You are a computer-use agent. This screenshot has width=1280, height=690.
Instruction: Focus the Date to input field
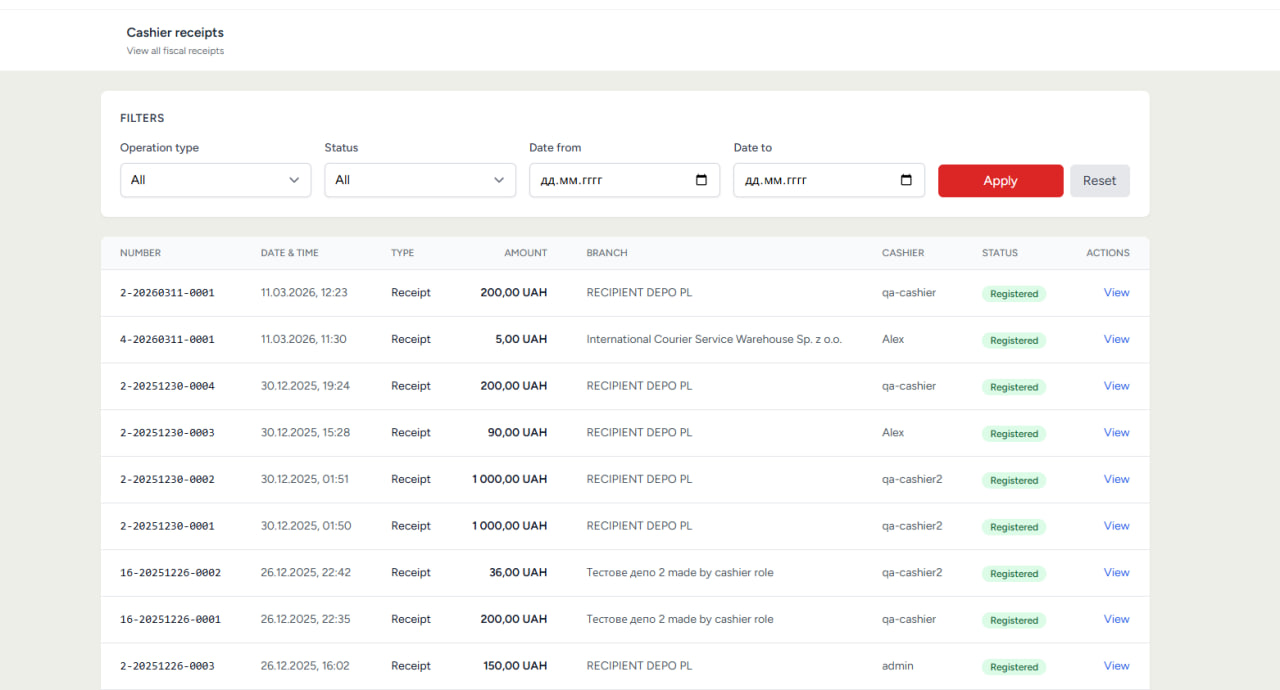[829, 180]
